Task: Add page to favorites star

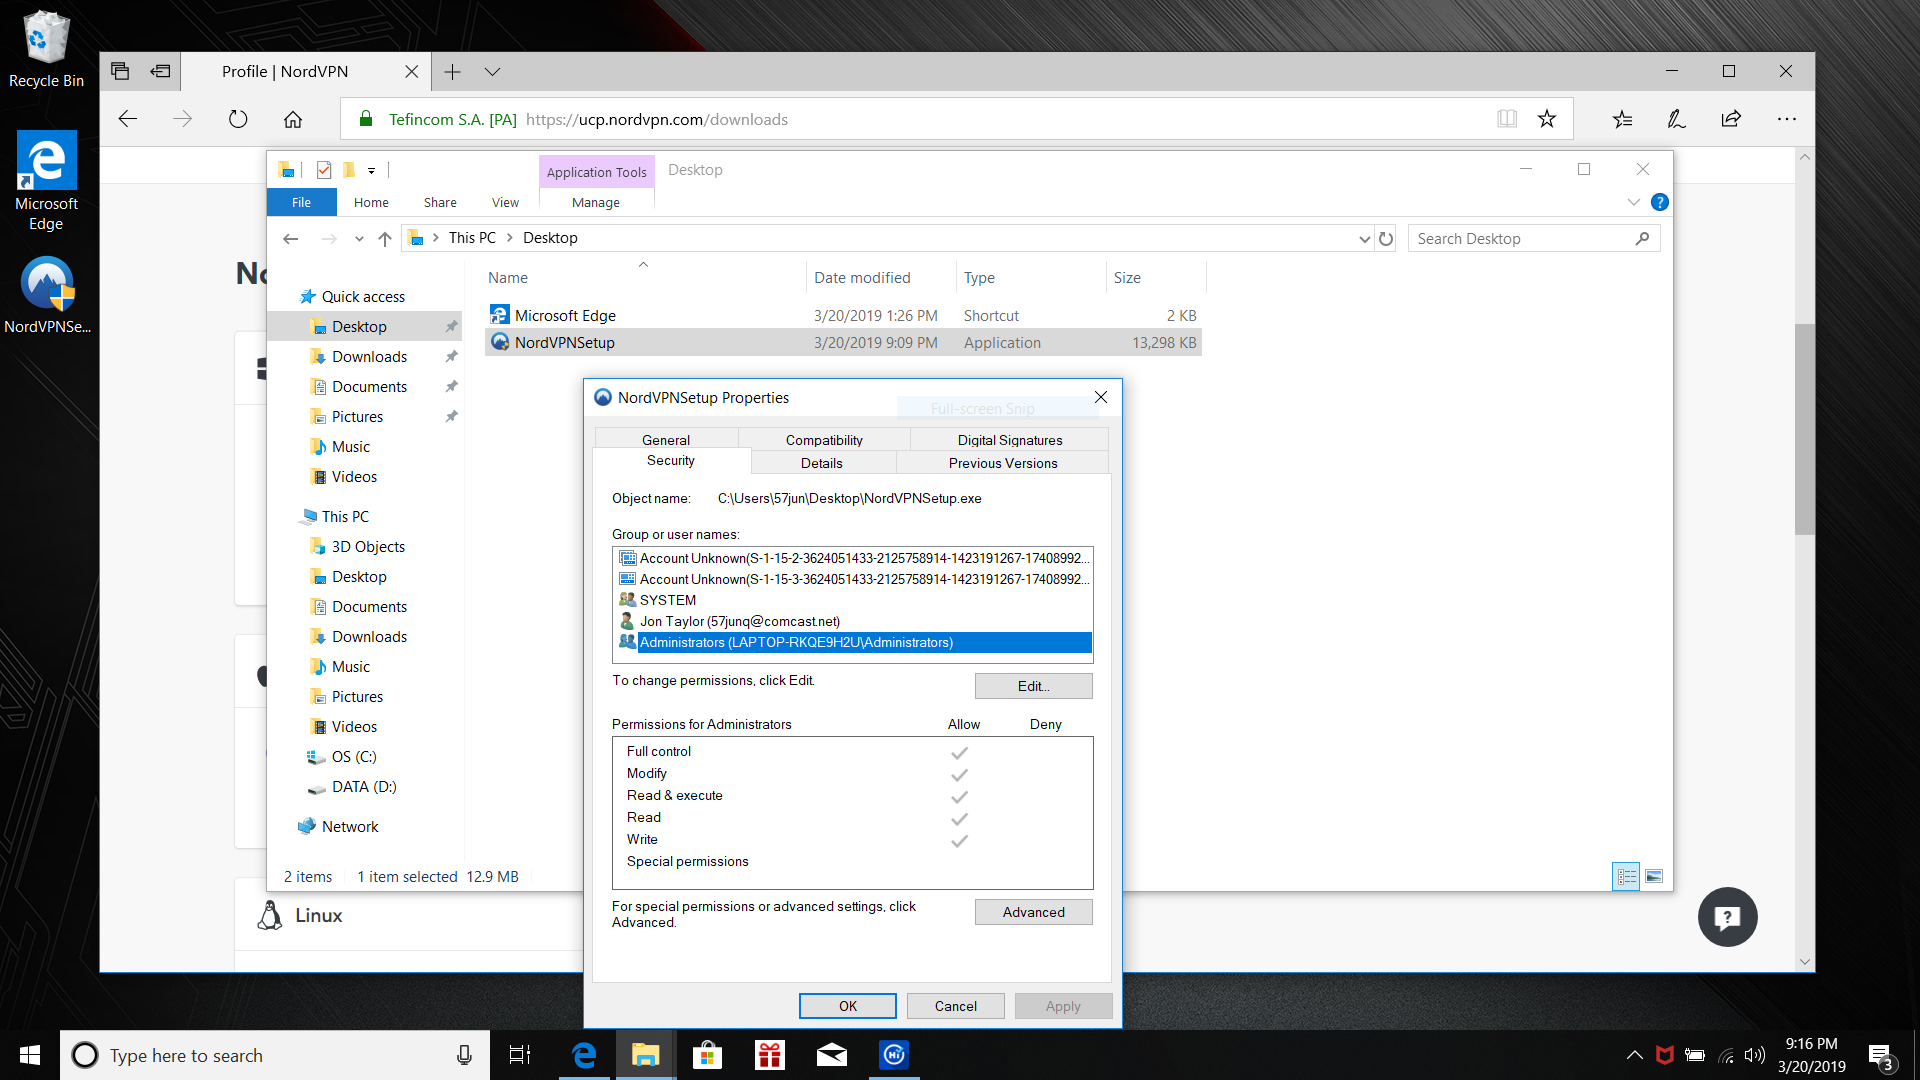Action: (x=1547, y=119)
